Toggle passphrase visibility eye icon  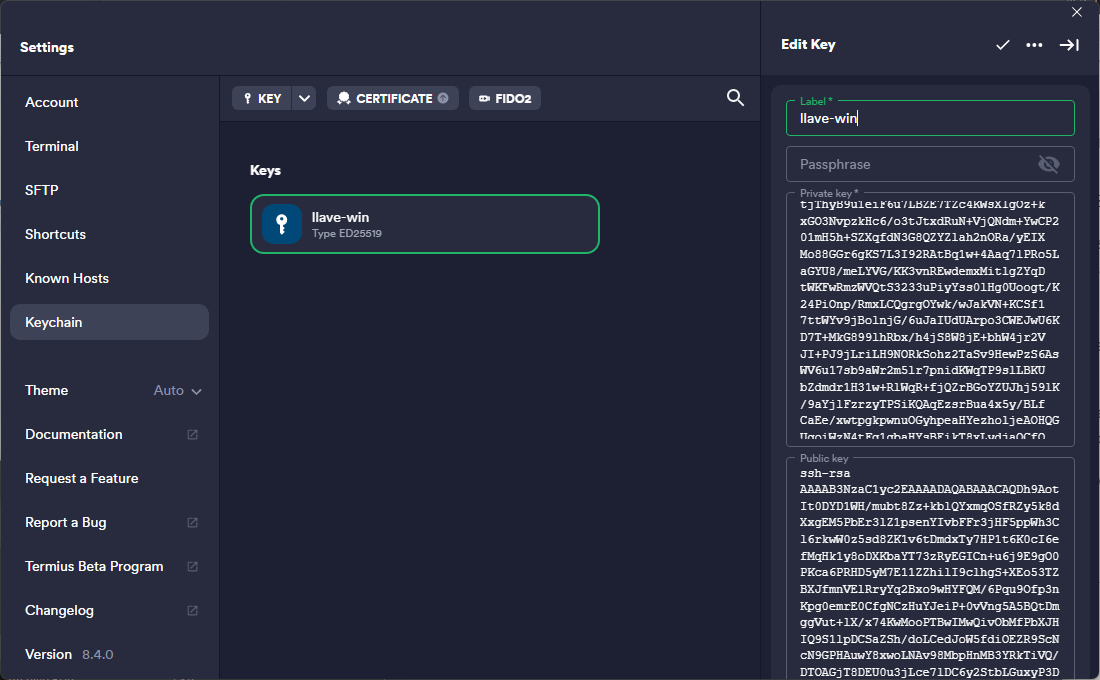pos(1048,164)
